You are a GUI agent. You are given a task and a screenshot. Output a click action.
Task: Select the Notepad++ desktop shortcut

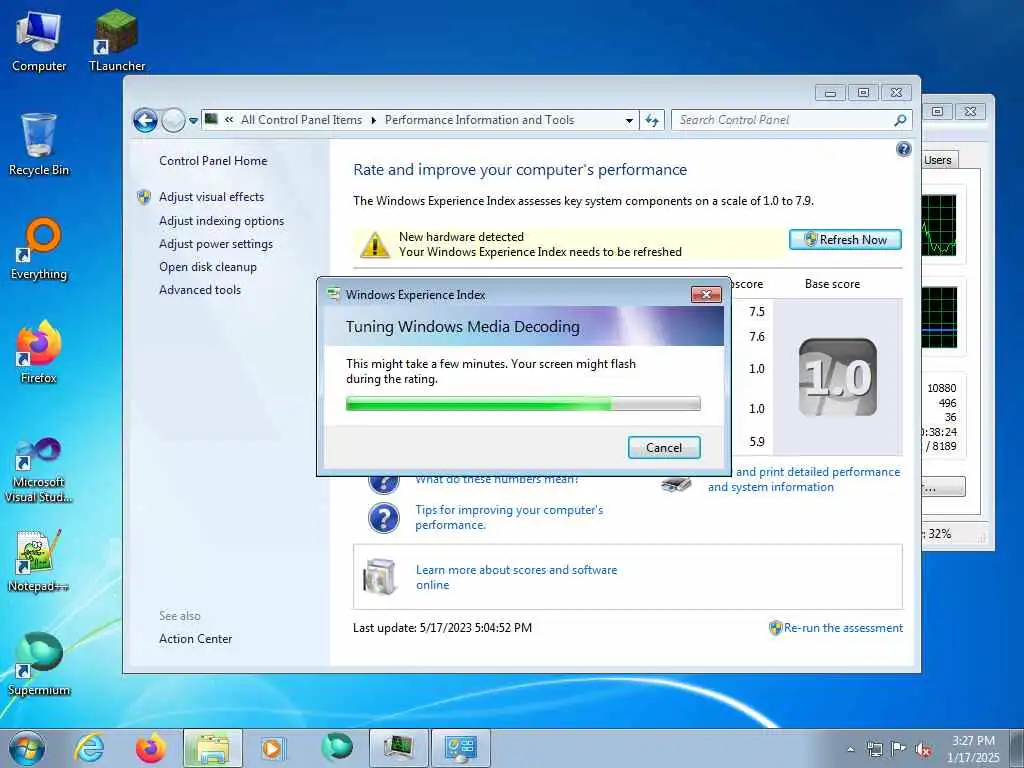[39, 561]
